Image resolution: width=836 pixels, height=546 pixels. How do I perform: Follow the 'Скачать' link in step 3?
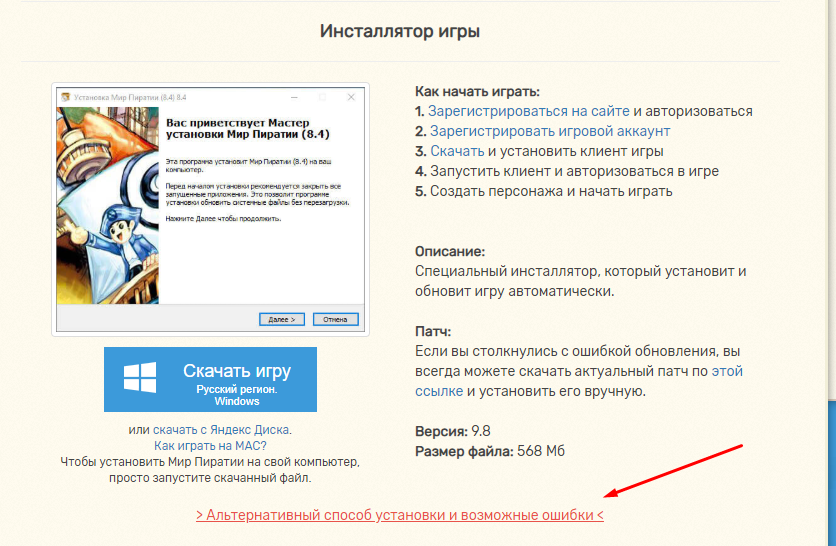[457, 151]
